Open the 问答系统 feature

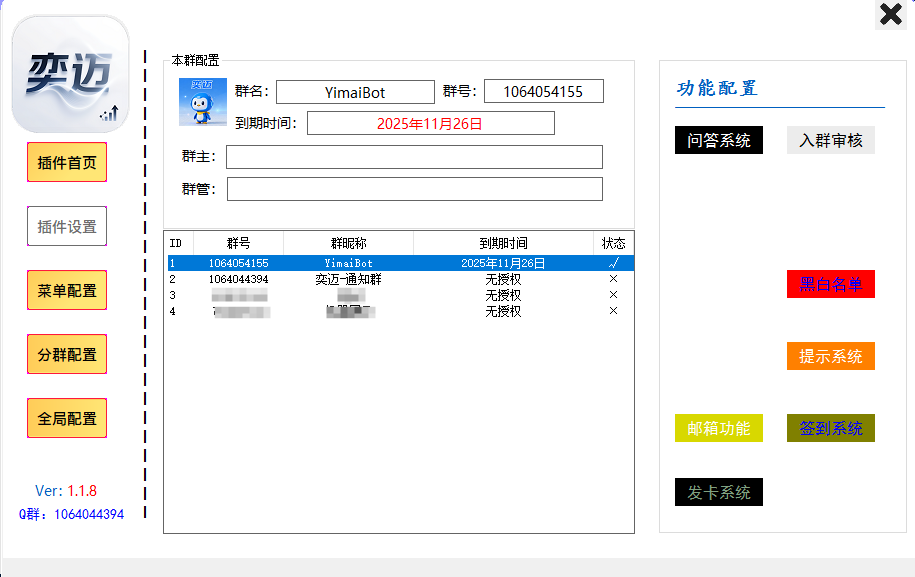click(x=719, y=141)
